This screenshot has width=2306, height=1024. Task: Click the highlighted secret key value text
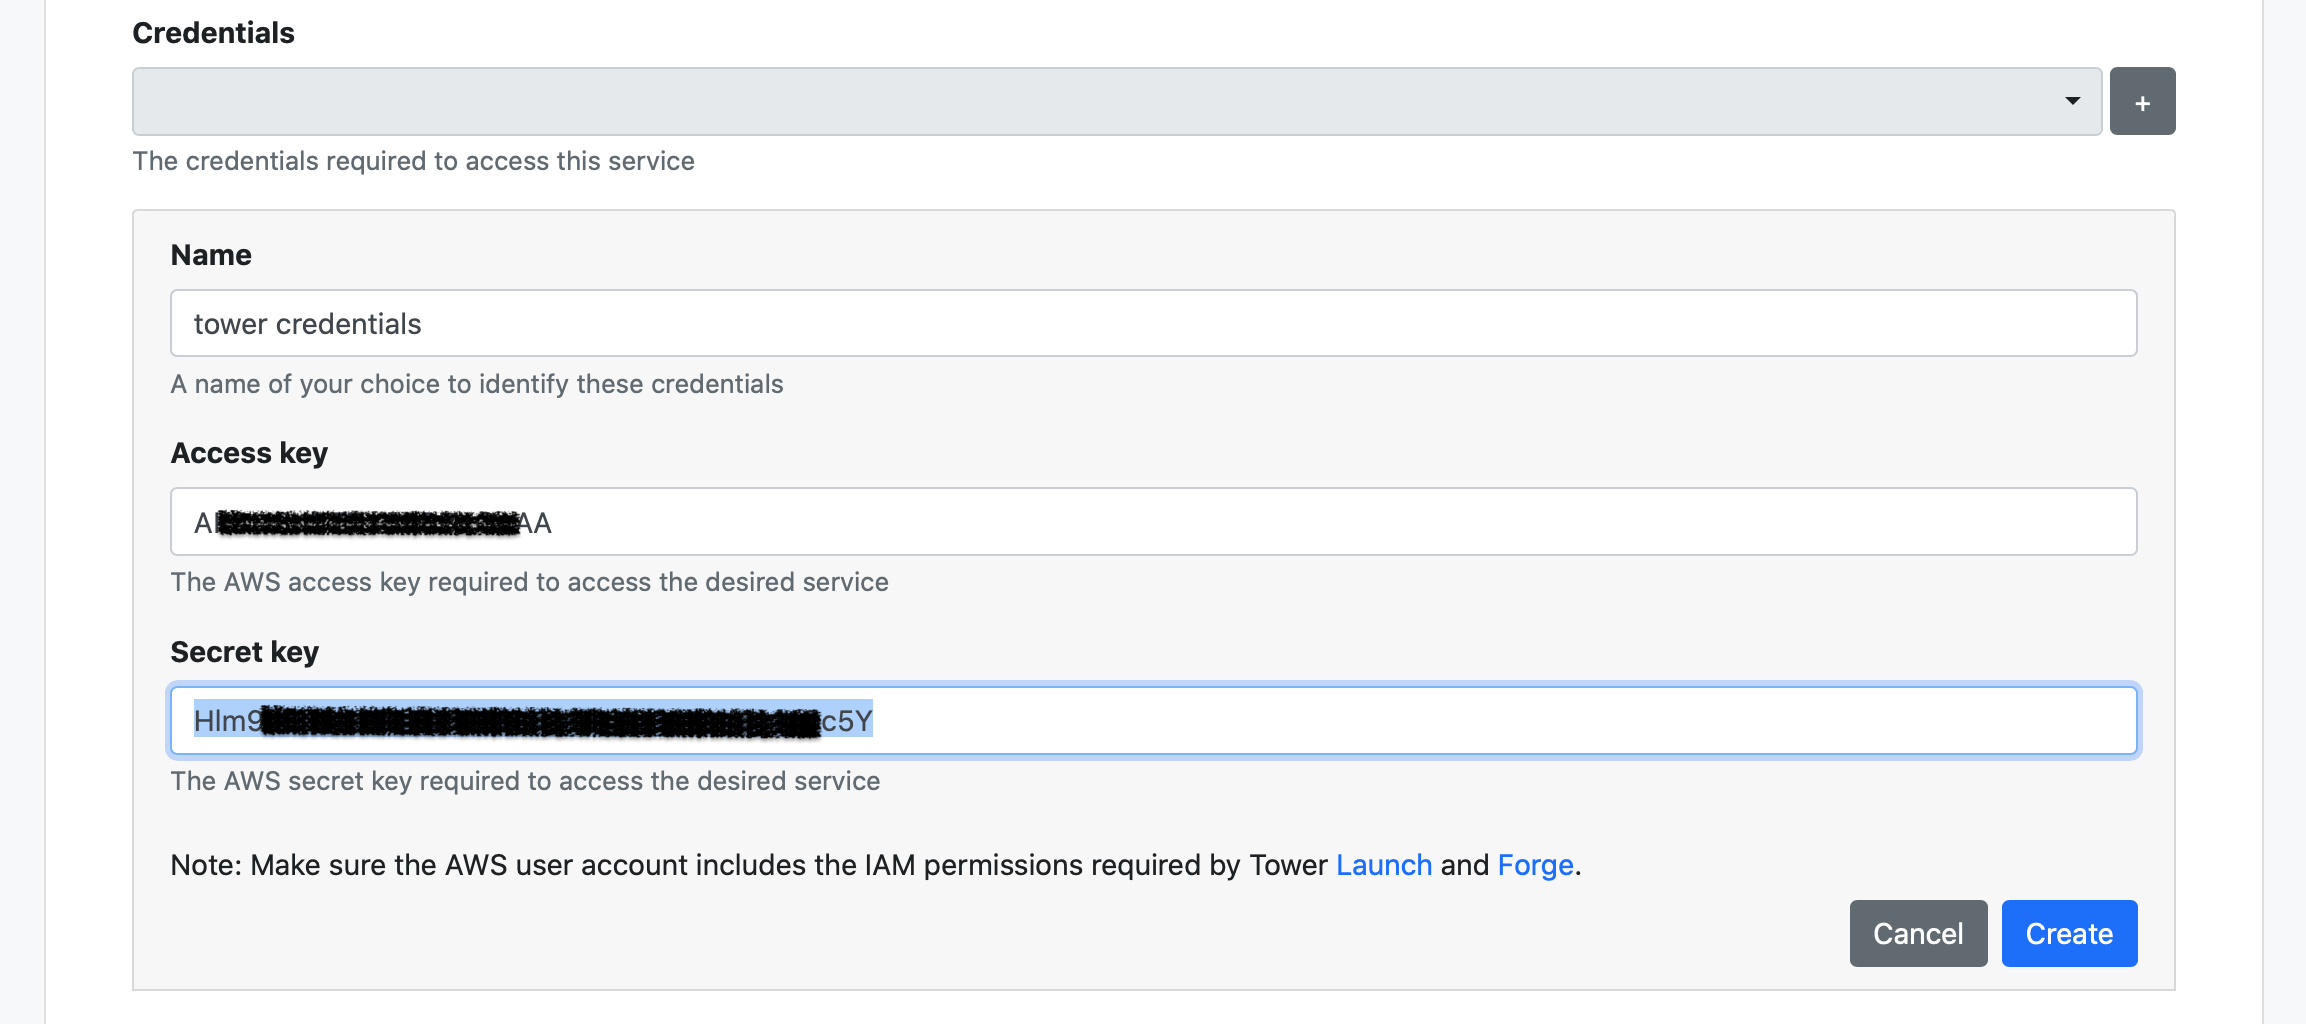click(x=532, y=721)
